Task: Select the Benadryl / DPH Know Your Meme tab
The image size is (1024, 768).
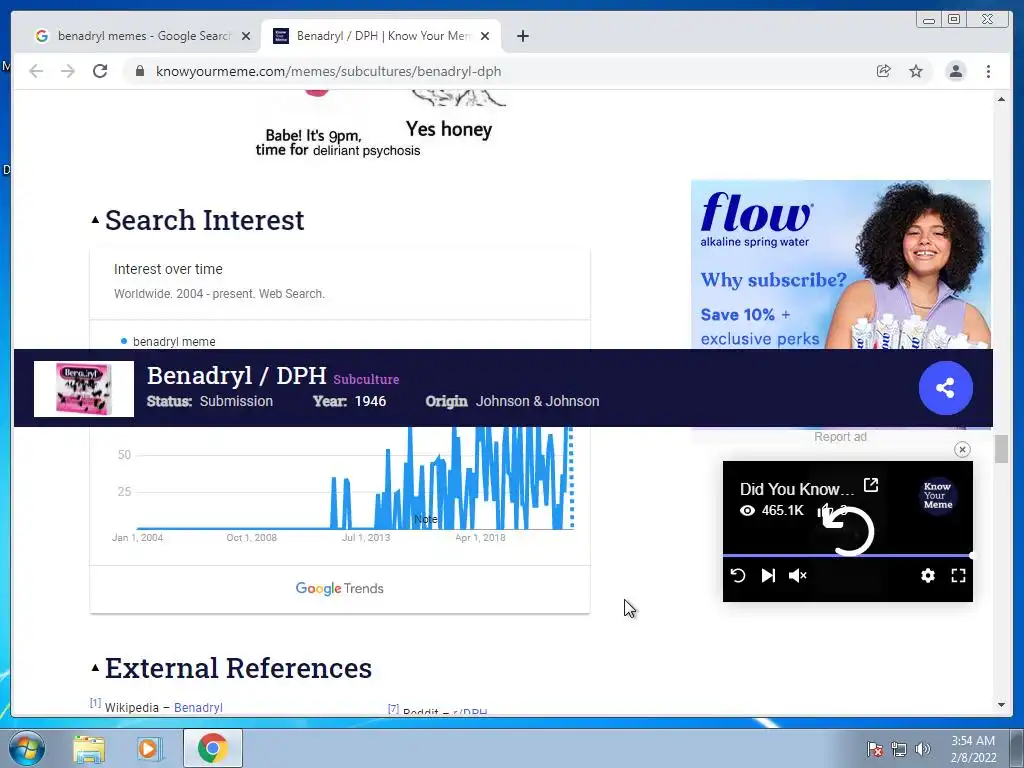Action: pos(381,36)
